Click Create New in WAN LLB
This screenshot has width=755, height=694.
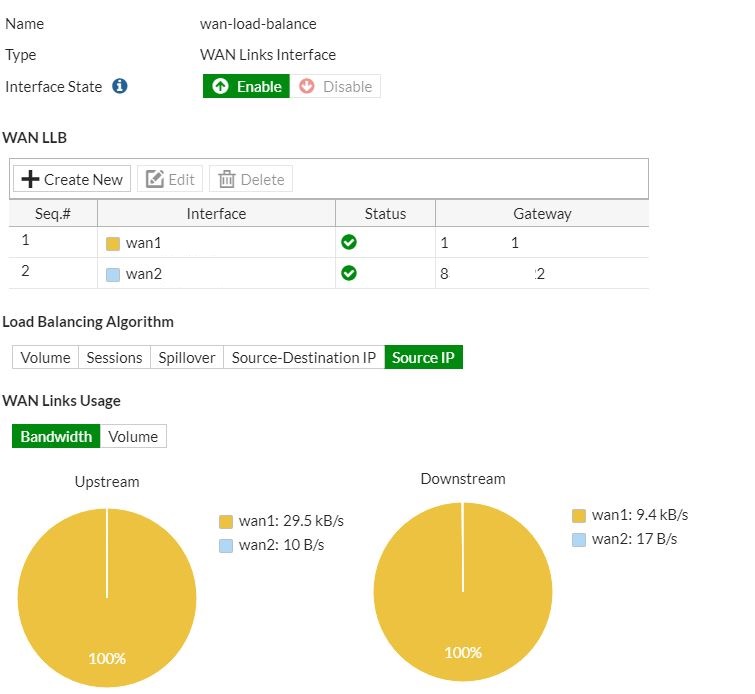tap(72, 179)
